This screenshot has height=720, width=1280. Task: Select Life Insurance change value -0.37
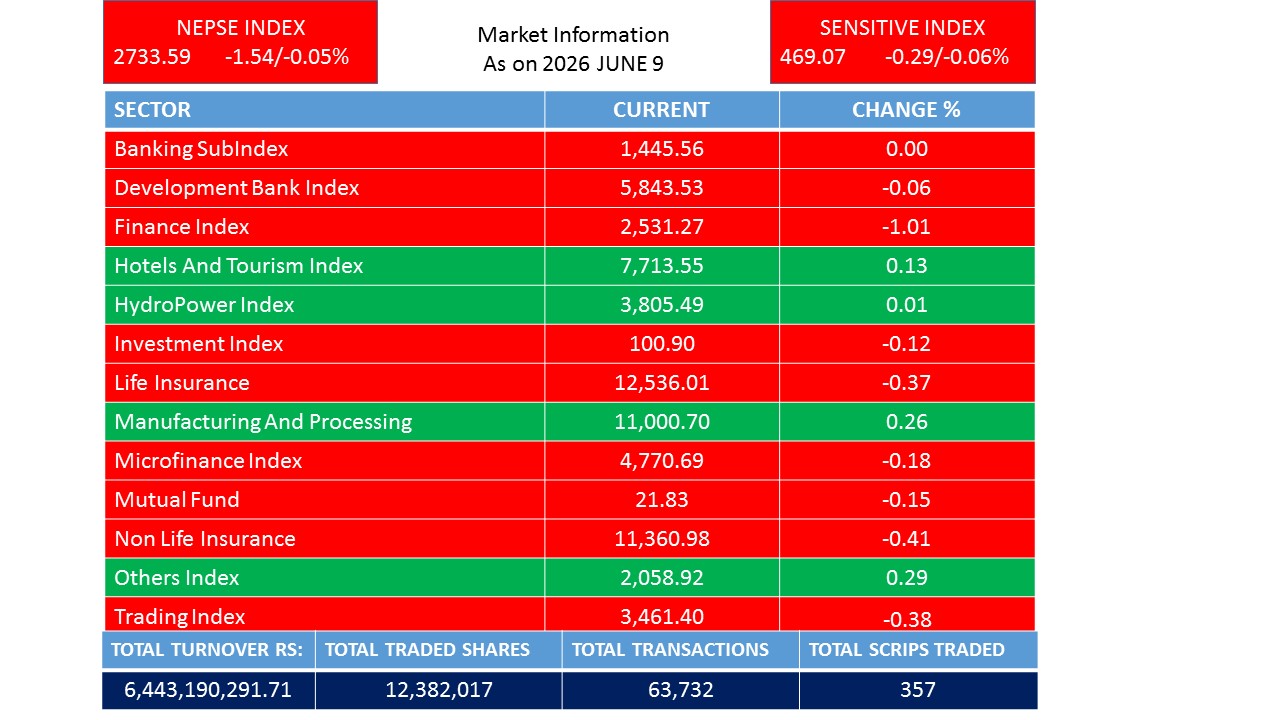[x=907, y=383]
